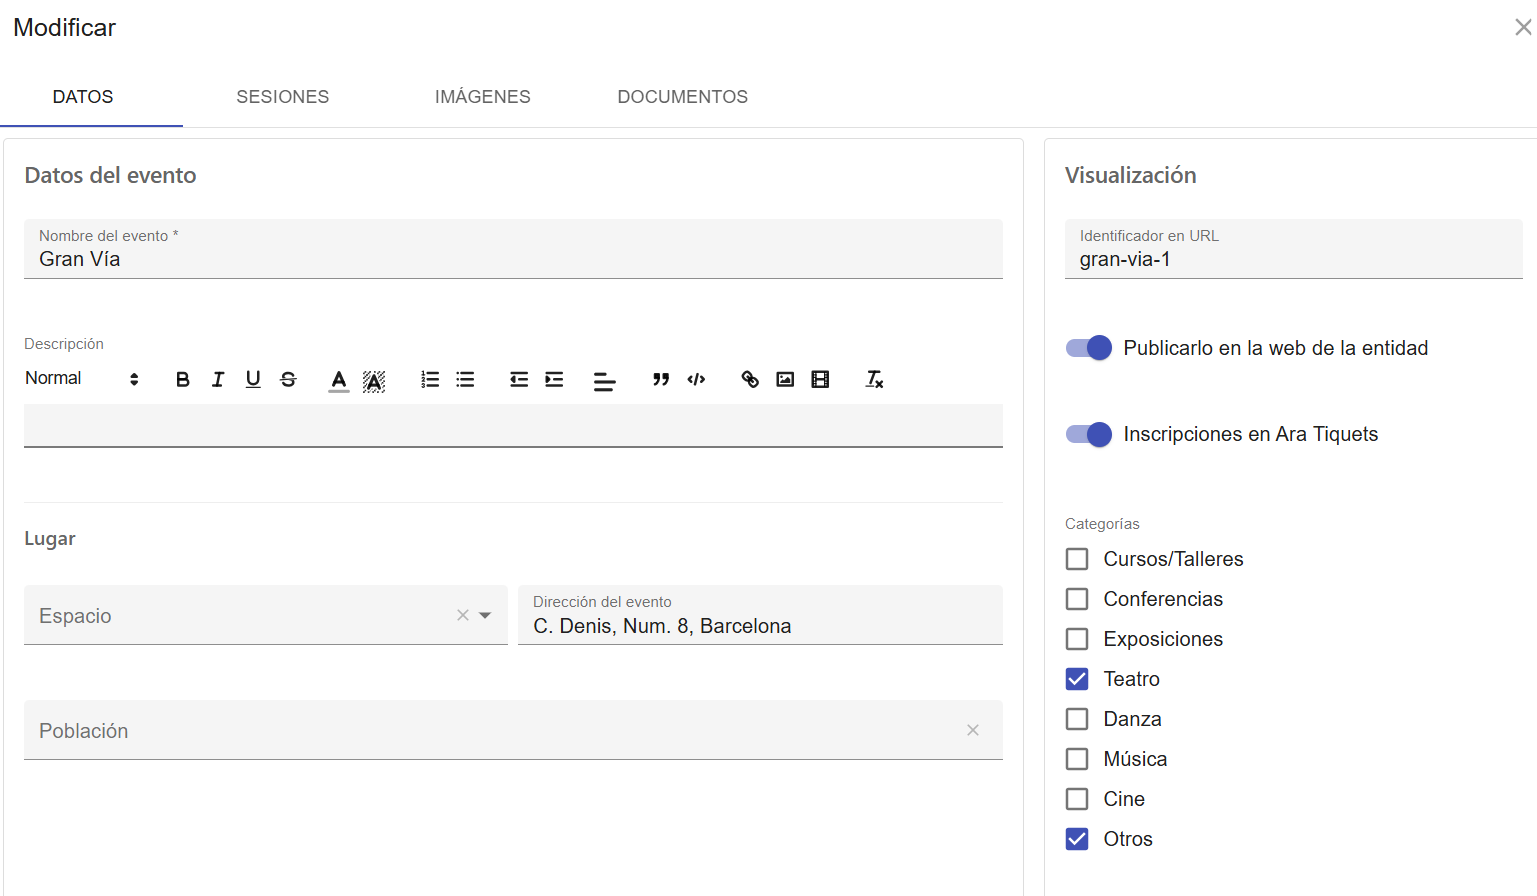The width and height of the screenshot is (1537, 896).
Task: Check the Danza category
Action: click(x=1077, y=719)
